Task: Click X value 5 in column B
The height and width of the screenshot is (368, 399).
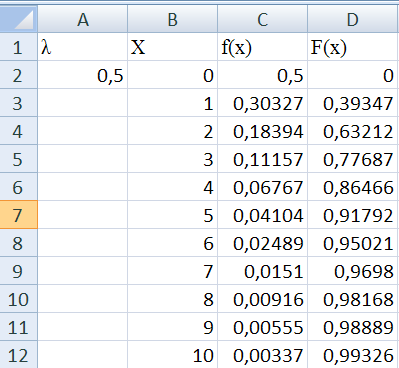Action: pyautogui.click(x=172, y=215)
